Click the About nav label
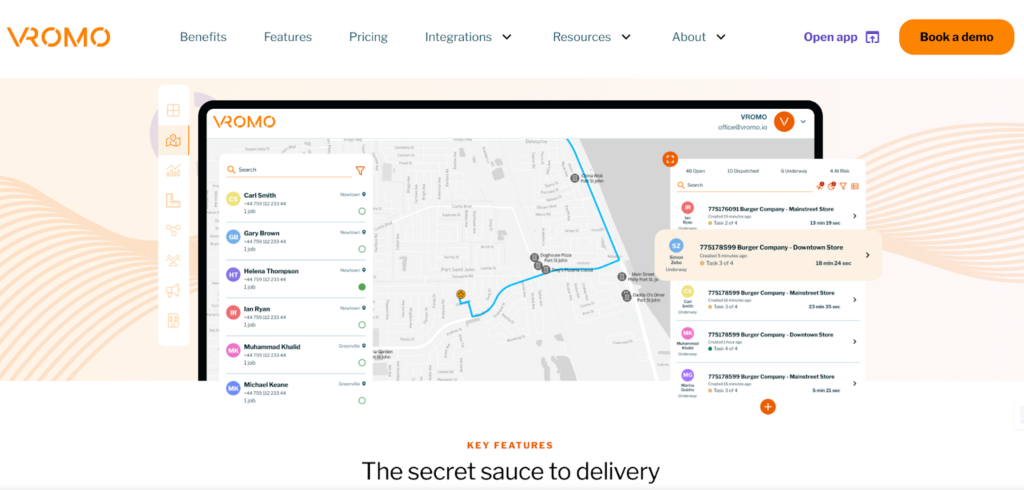 click(689, 37)
